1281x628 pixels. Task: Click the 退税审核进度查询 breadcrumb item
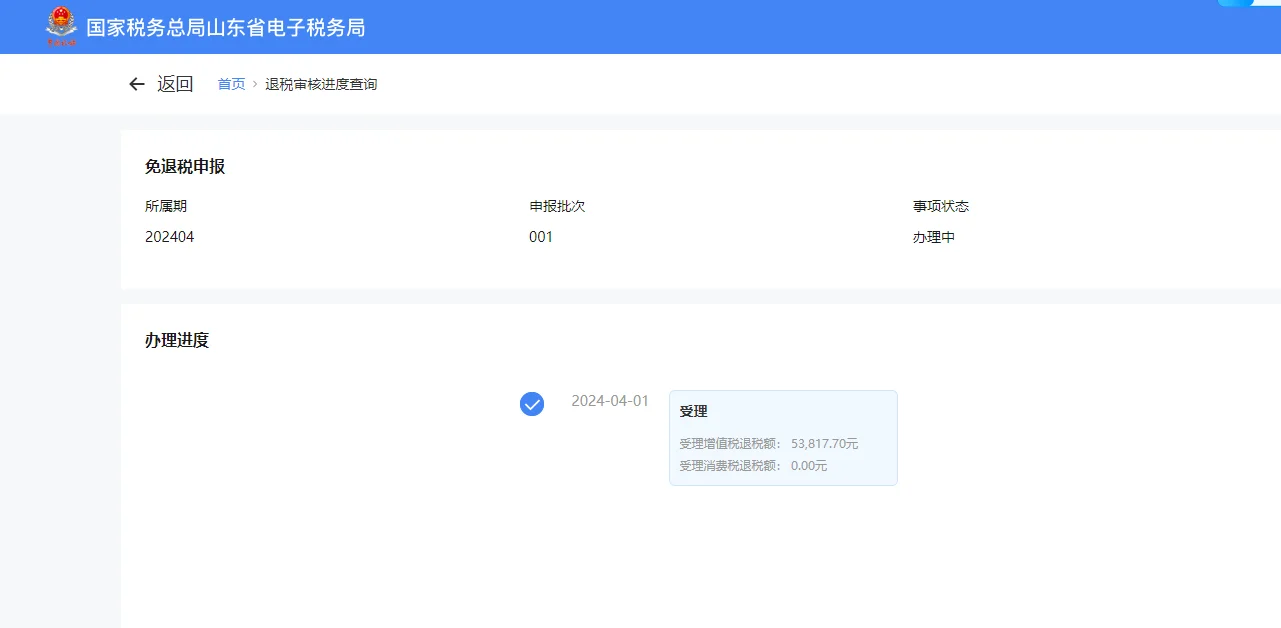pos(320,84)
